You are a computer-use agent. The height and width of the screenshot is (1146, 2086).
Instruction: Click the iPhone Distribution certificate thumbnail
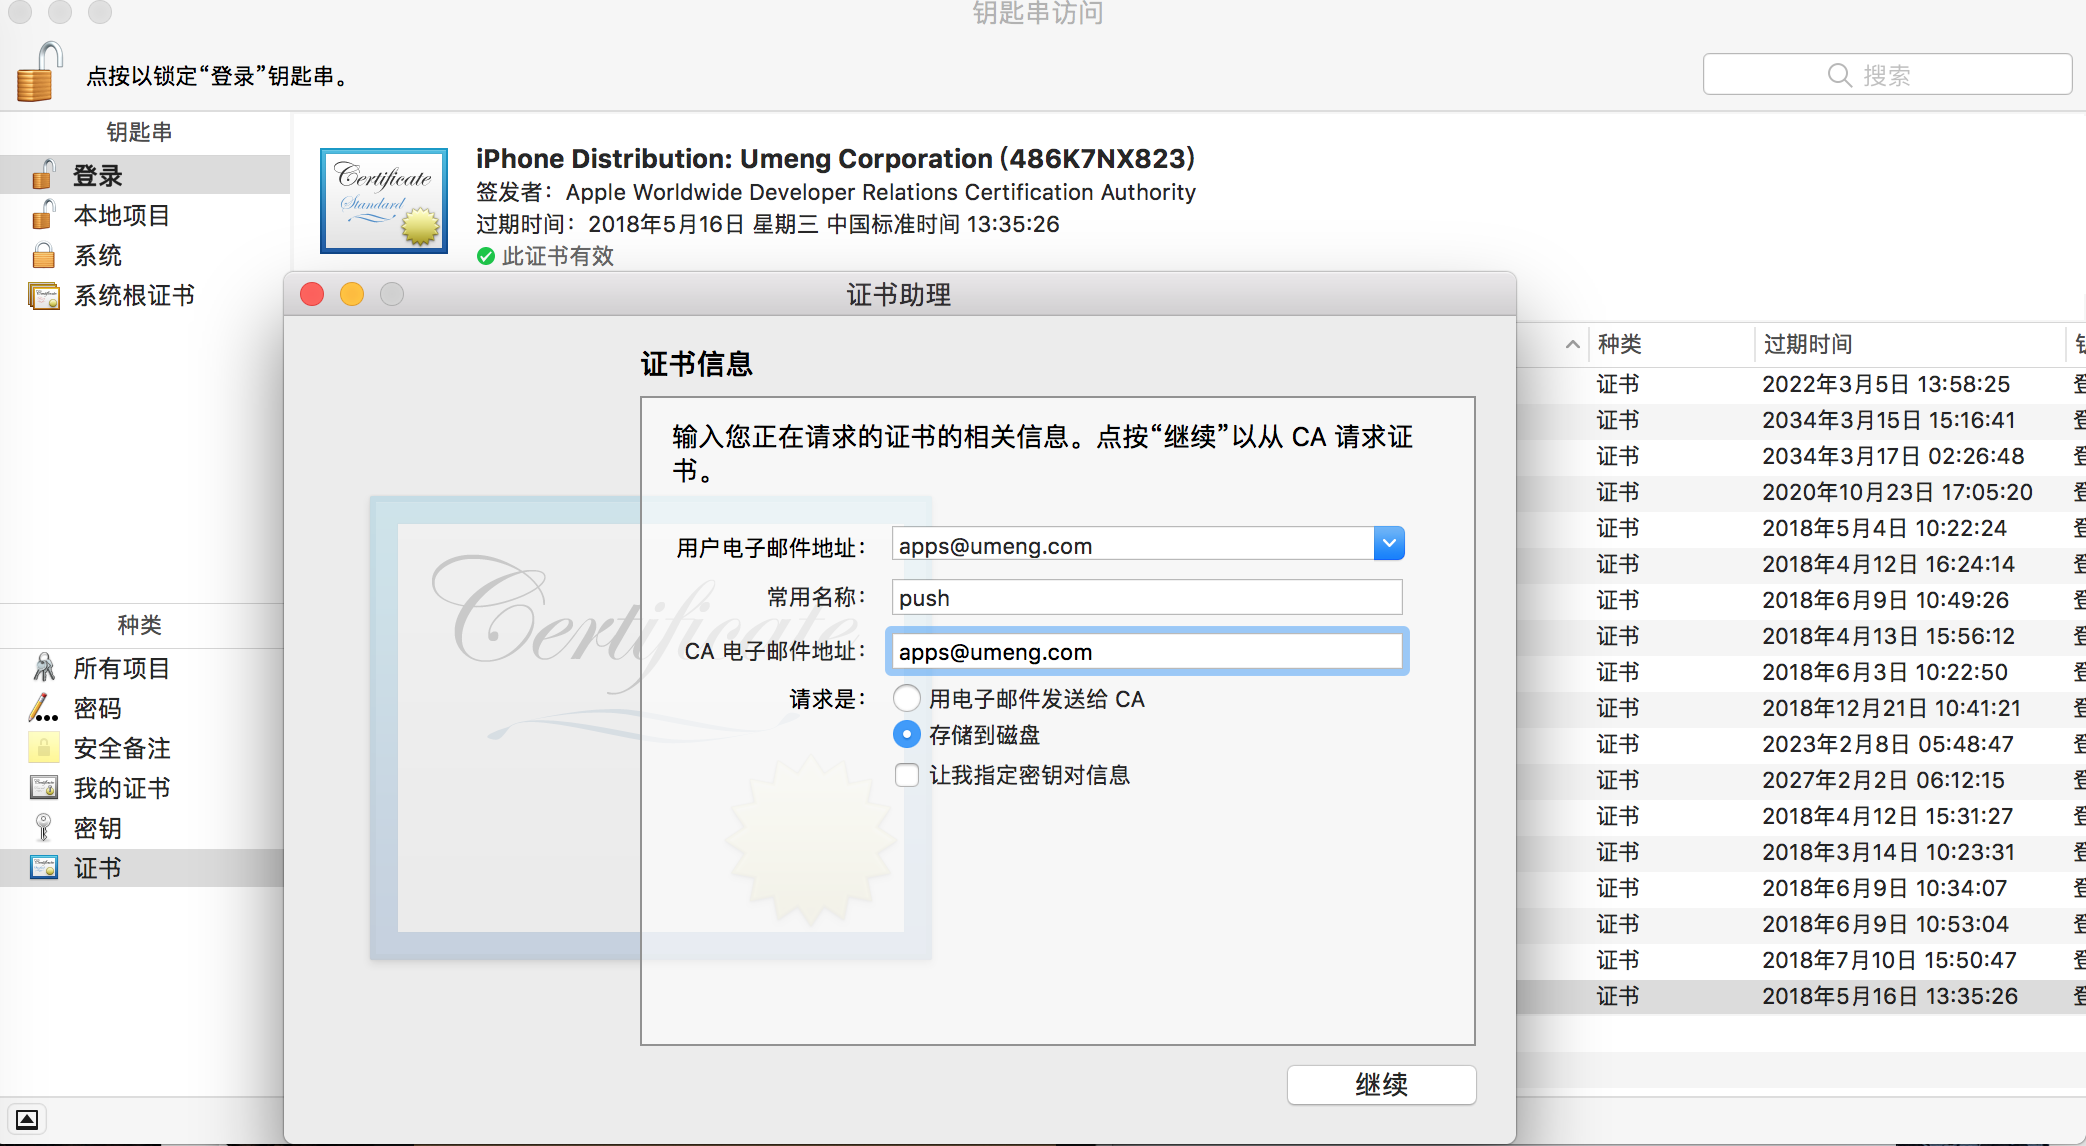coord(384,201)
